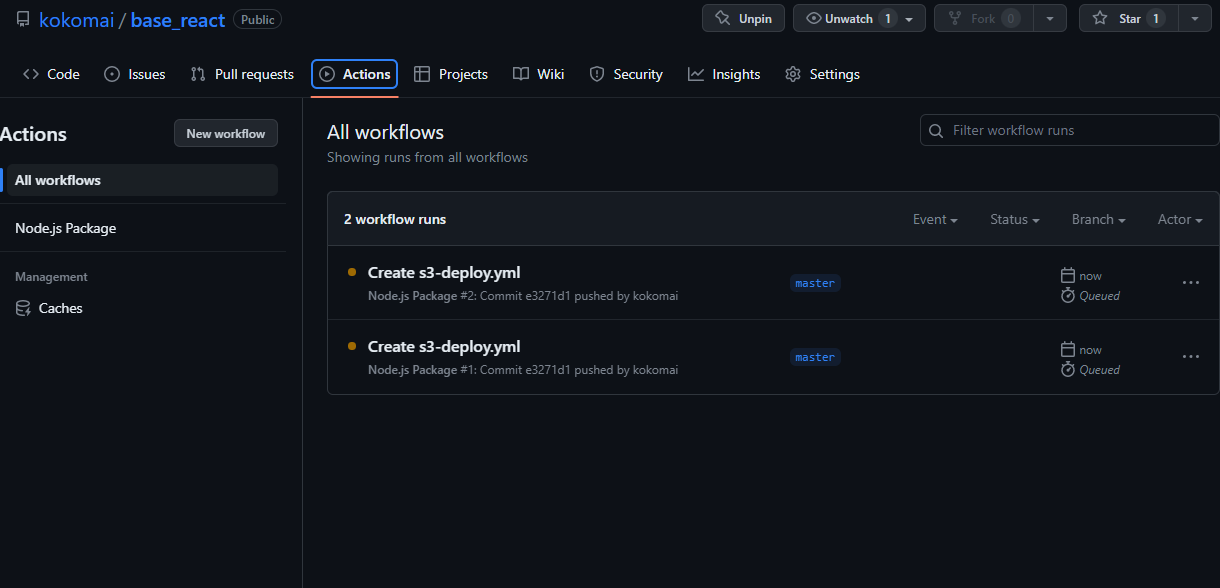
Task: Click the 'Queued' text on run #1
Action: [1099, 370]
